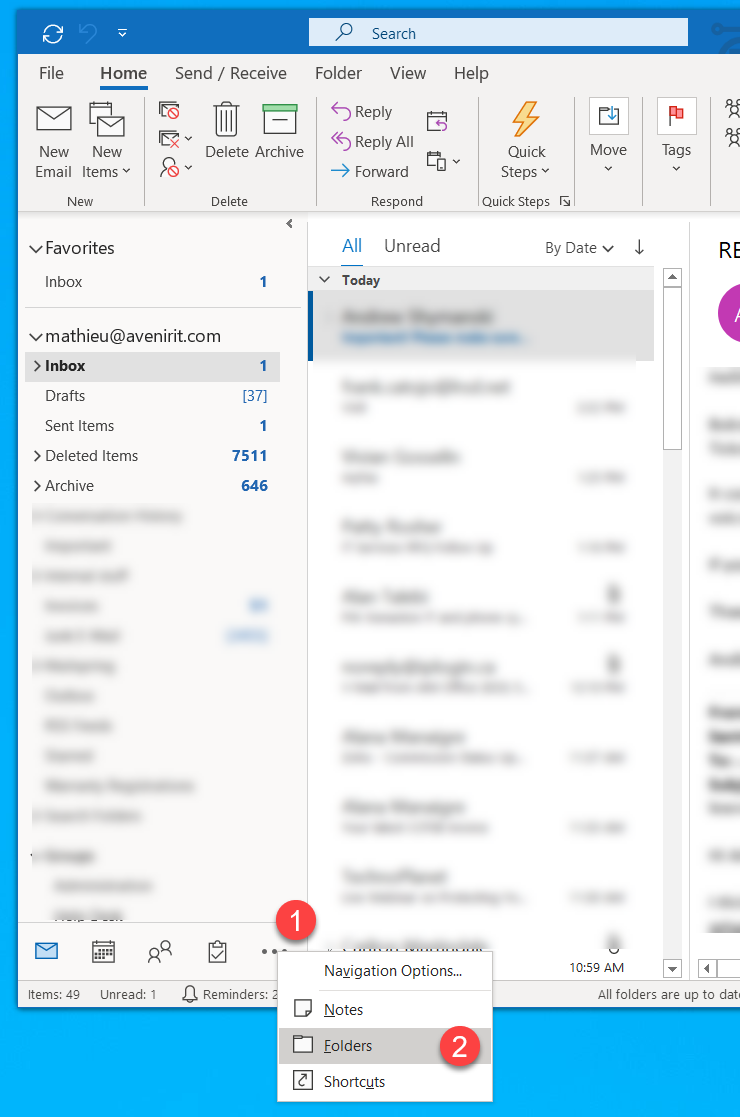Click the Reminders bell in status bar
The height and width of the screenshot is (1117, 740).
[189, 994]
